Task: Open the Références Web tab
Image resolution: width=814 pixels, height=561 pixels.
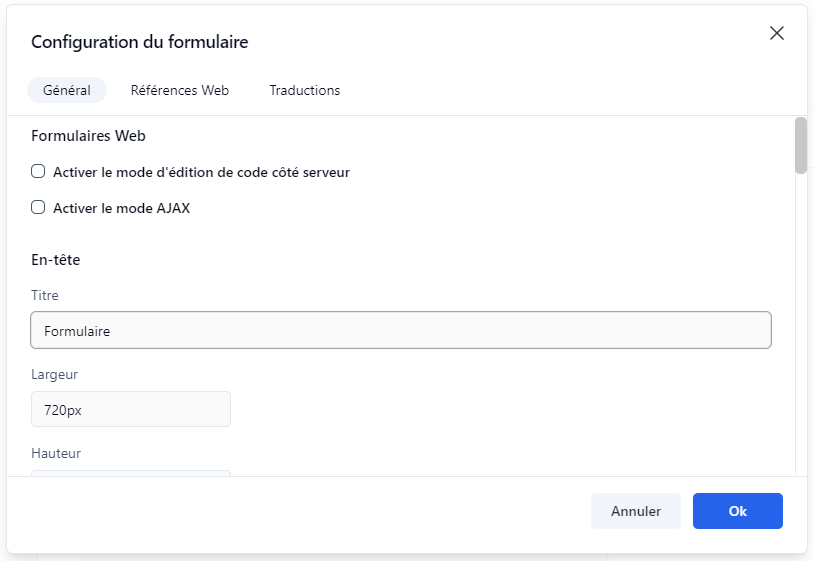Action: click(180, 90)
